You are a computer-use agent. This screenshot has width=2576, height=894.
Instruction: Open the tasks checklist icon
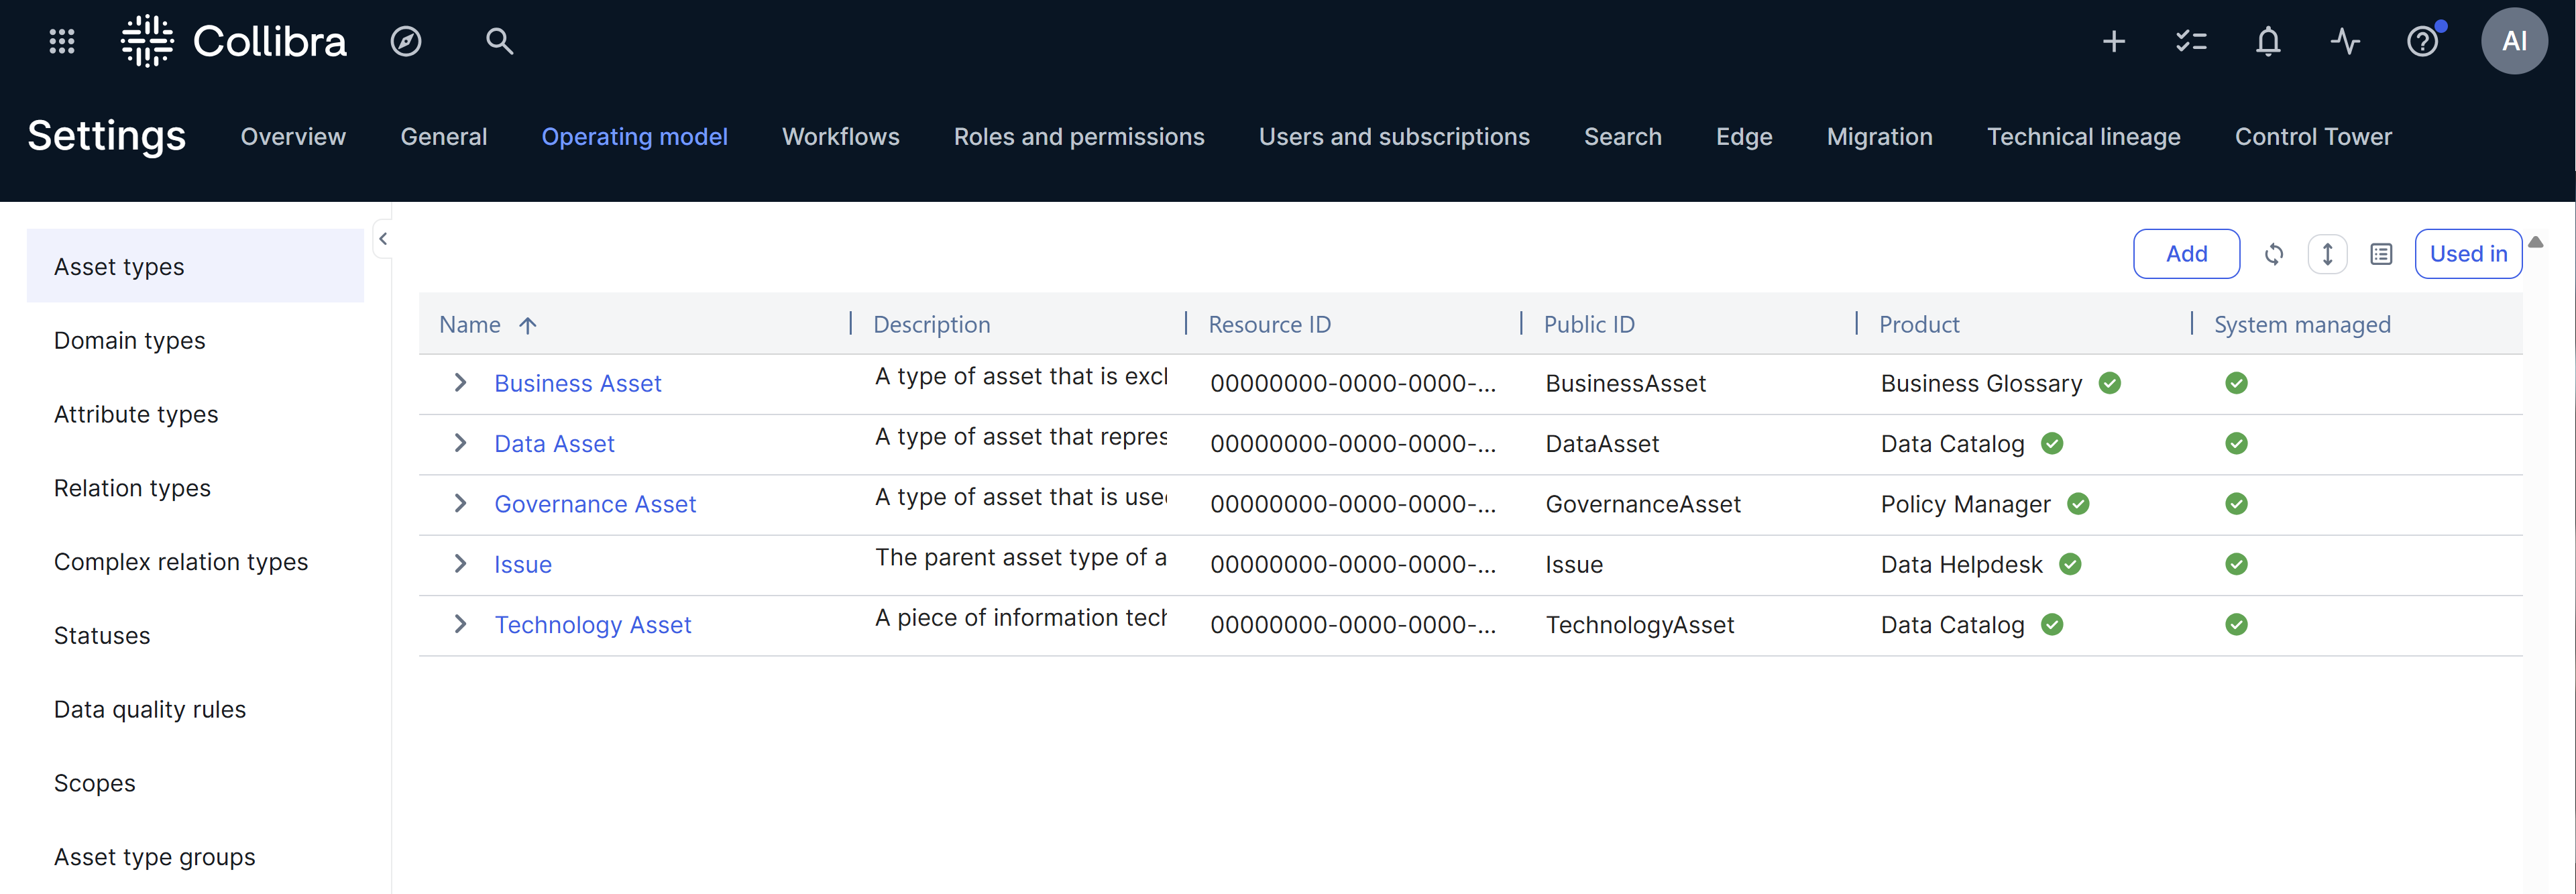tap(2191, 41)
